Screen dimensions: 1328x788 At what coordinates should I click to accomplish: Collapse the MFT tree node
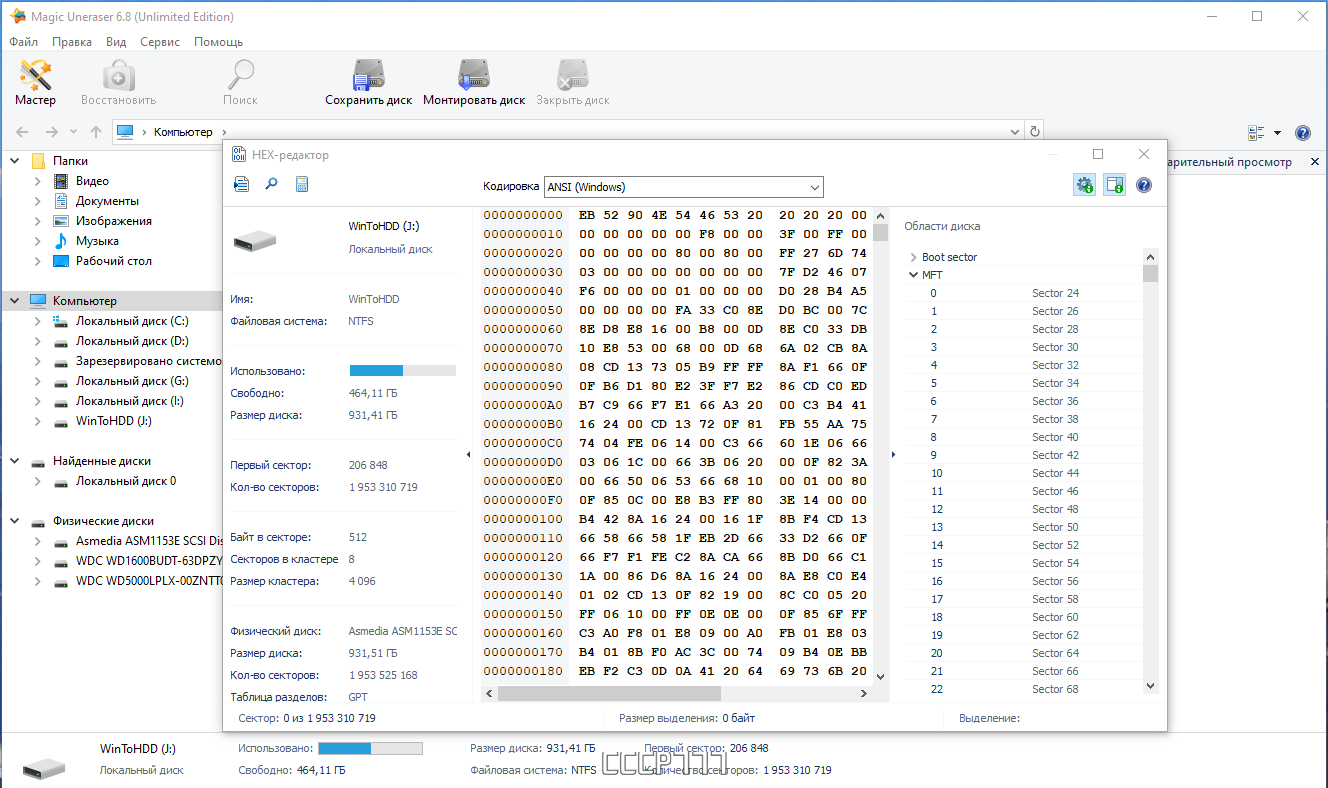pos(913,275)
